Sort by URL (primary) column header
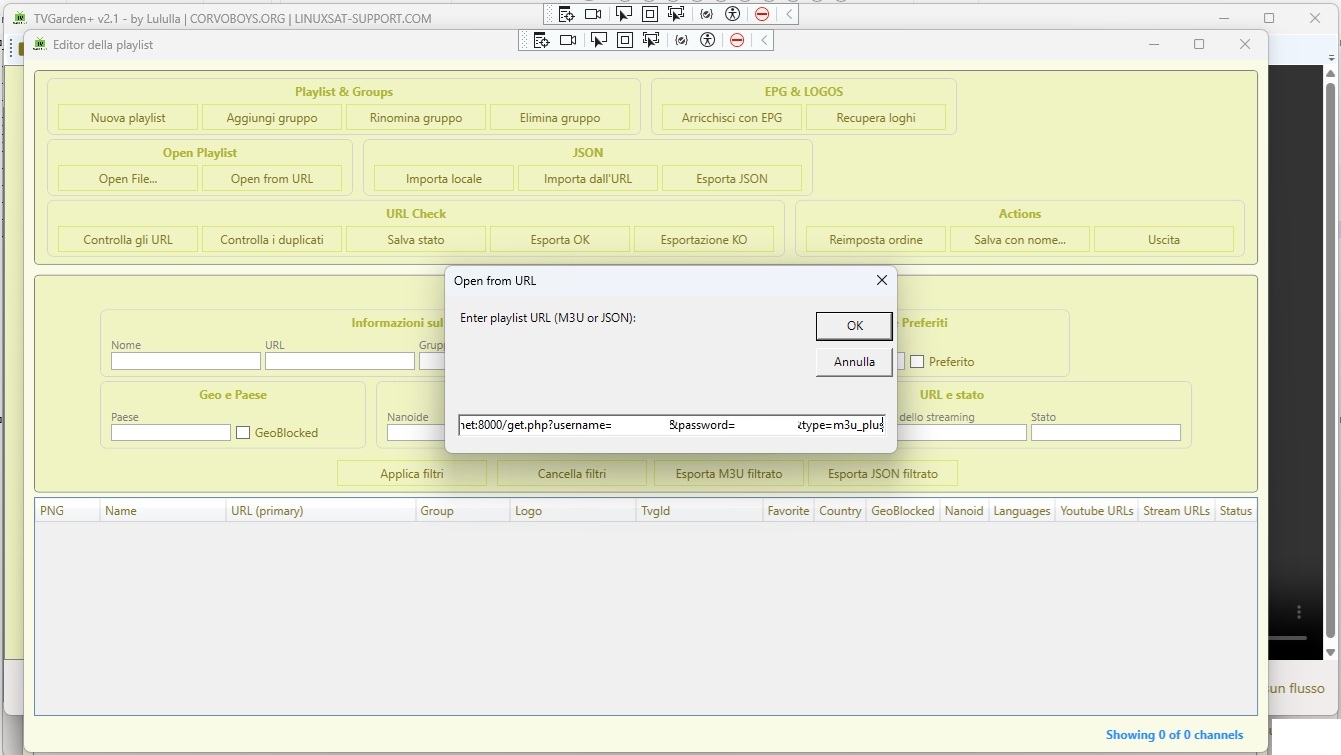 tap(321, 511)
